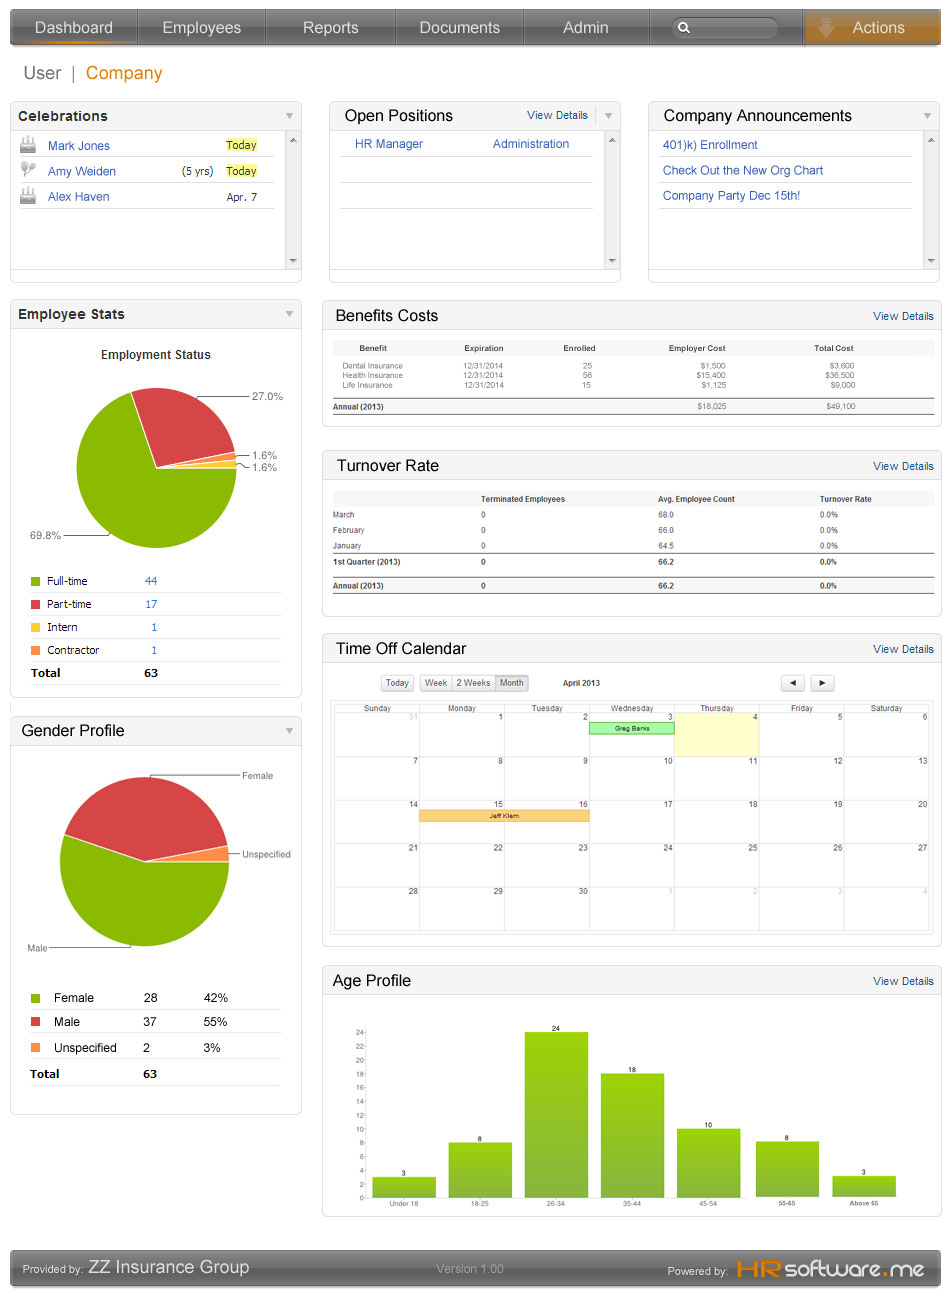Collapse the Gender Profile panel
The height and width of the screenshot is (1301, 952).
[x=289, y=731]
